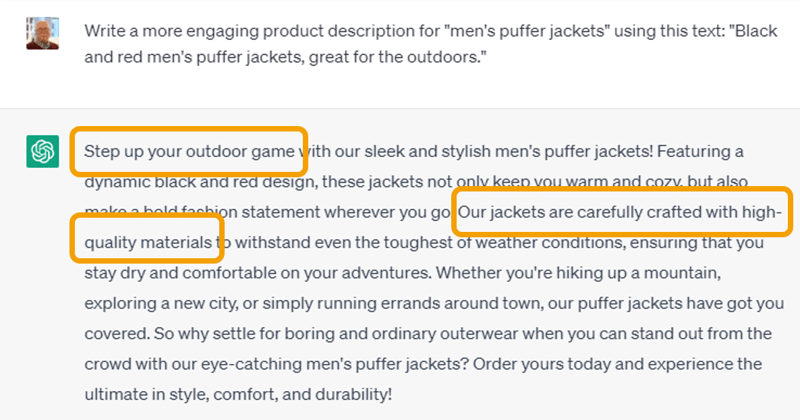Select the highlighted "Step up your outdoor game" phrase
This screenshot has height=420, width=800.
[189, 152]
